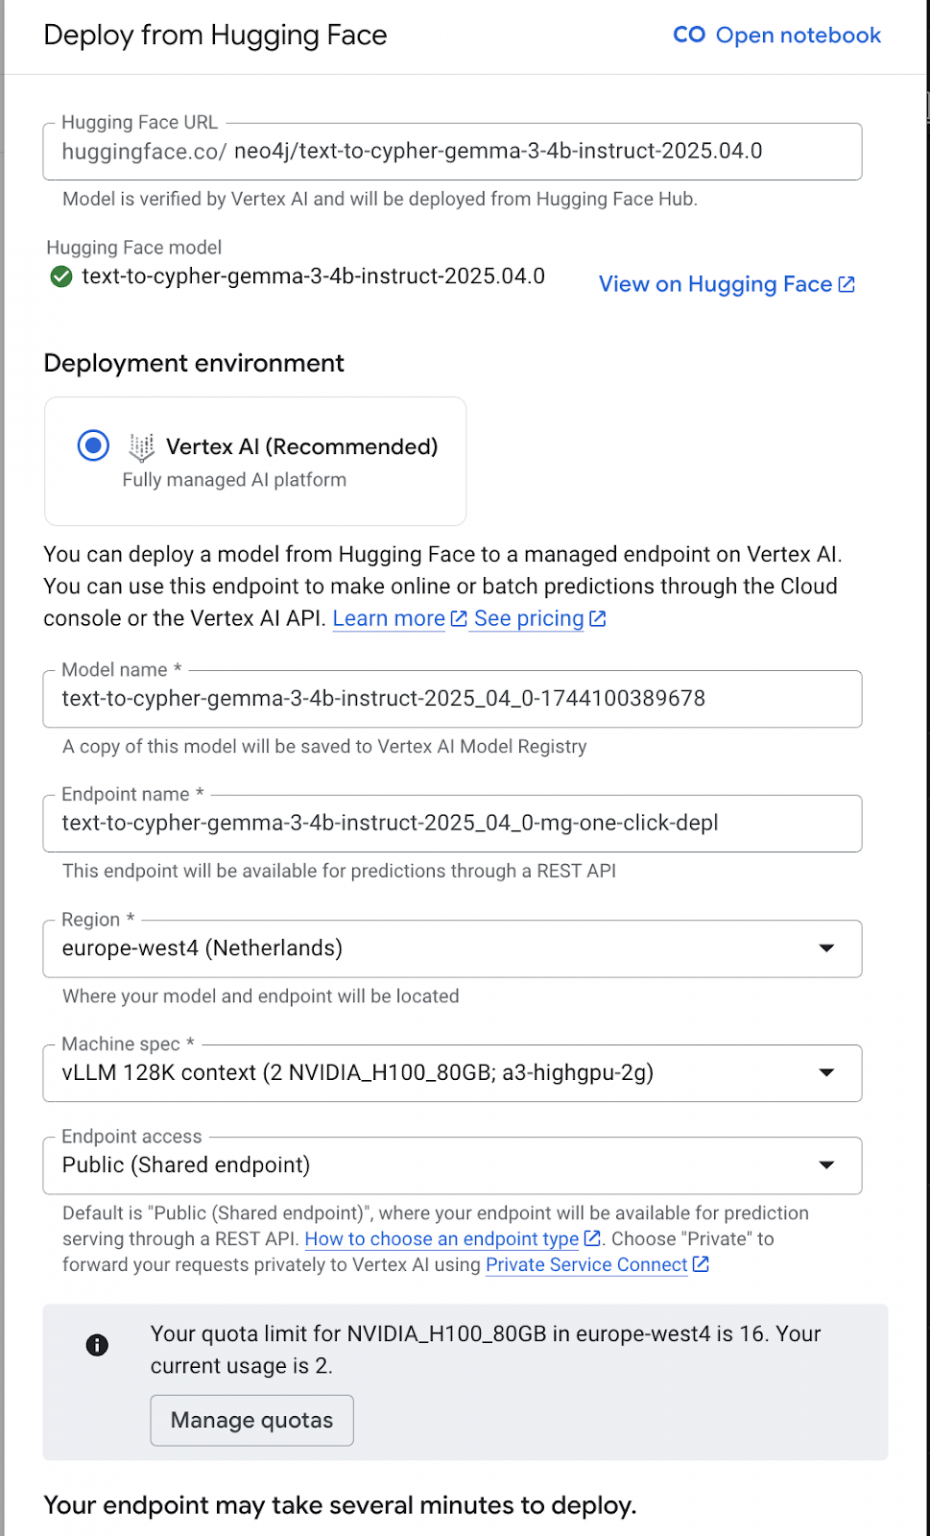The image size is (930, 1536).
Task: Click the external-link icon after Private Service Connect
Action: (703, 1264)
